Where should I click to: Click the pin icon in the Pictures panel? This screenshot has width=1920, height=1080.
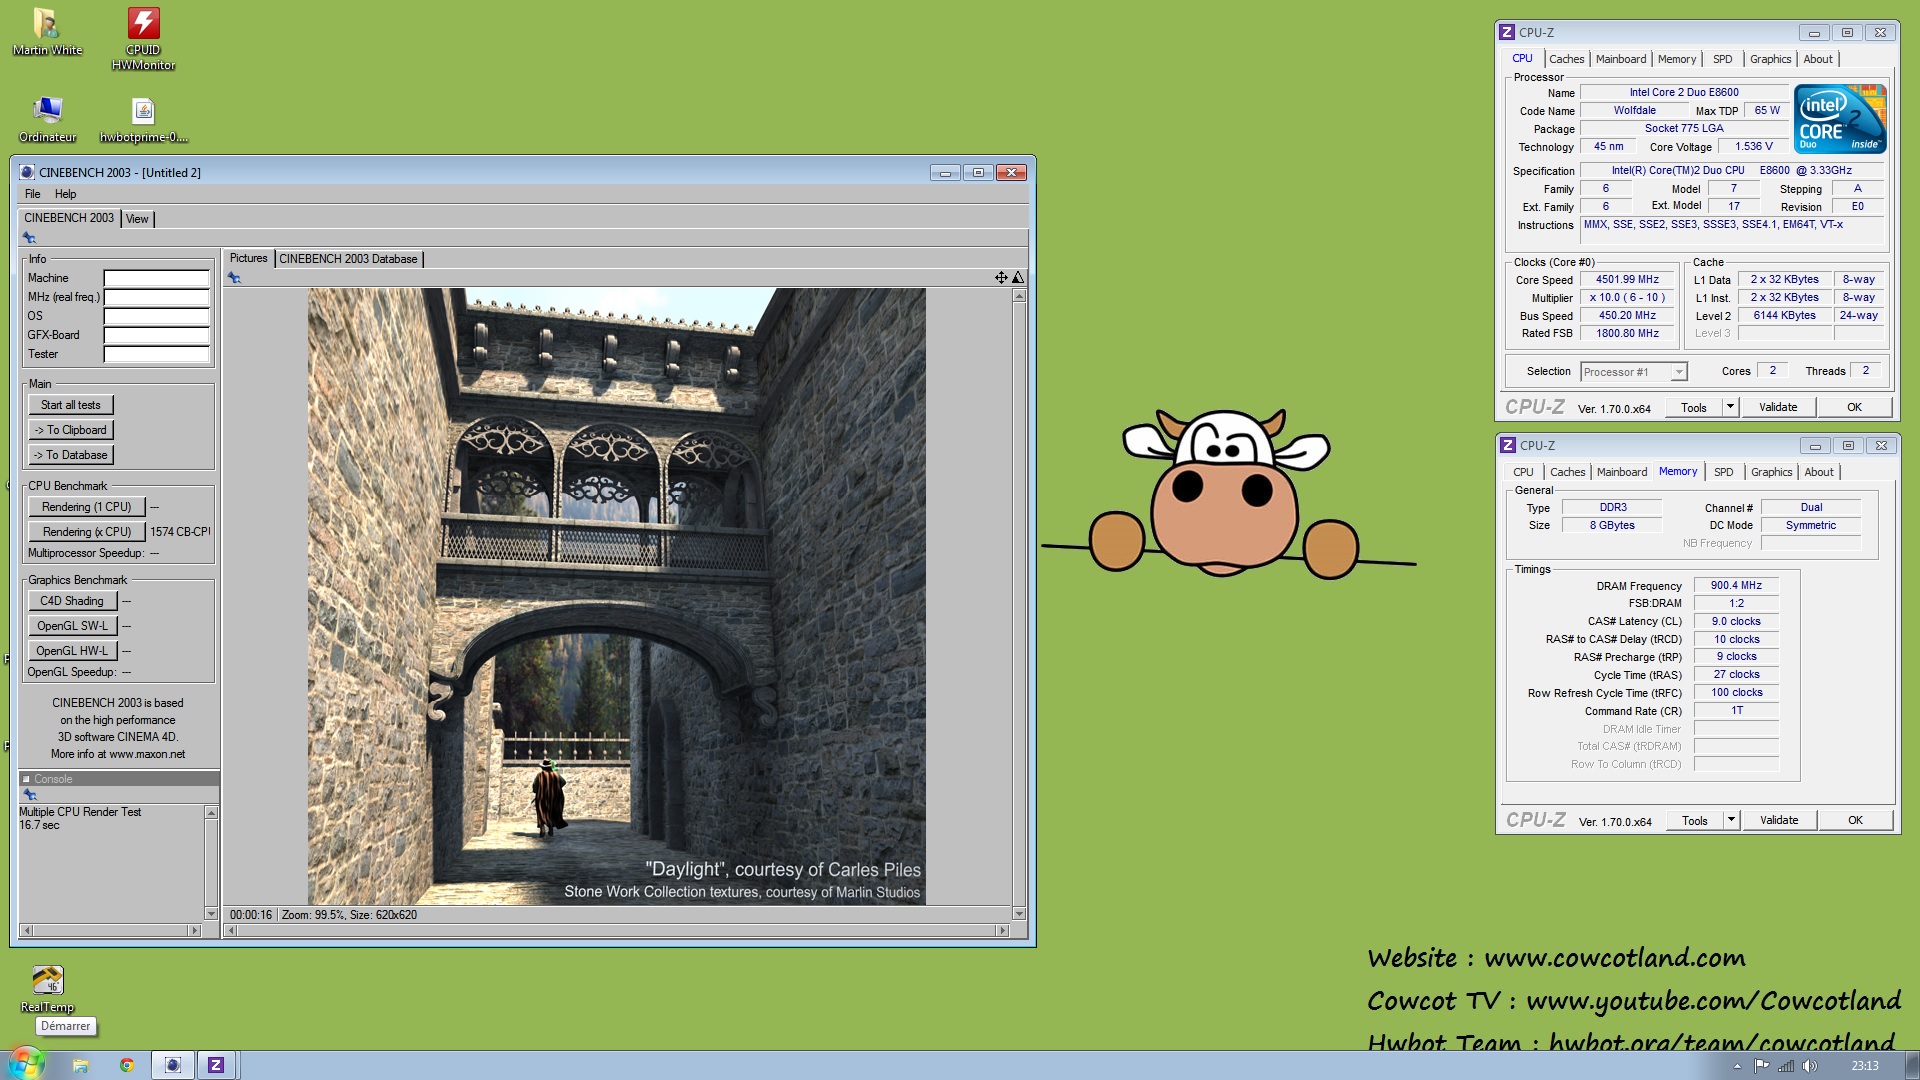tap(234, 278)
